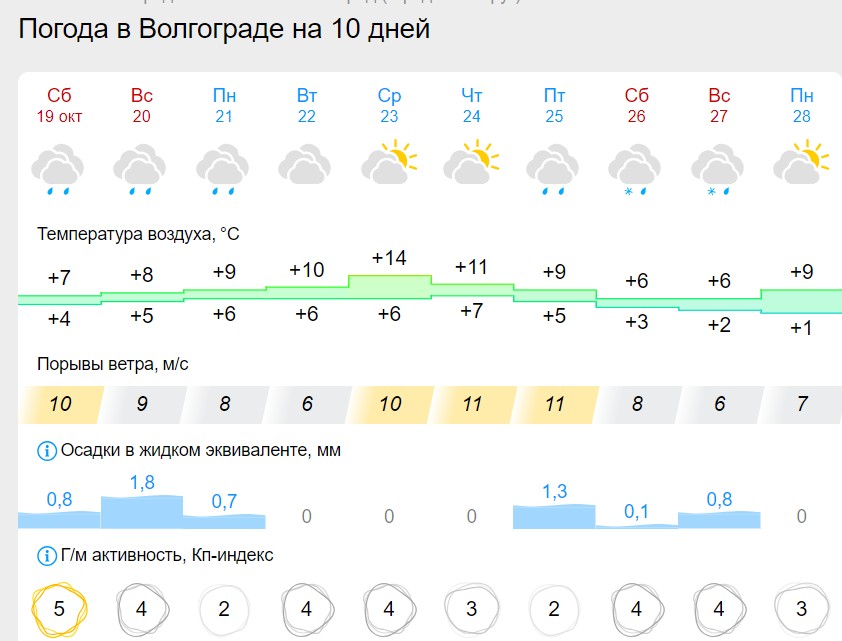Click the cloudy weather icon for Tuesday 22
The height and width of the screenshot is (641, 842).
tap(306, 164)
